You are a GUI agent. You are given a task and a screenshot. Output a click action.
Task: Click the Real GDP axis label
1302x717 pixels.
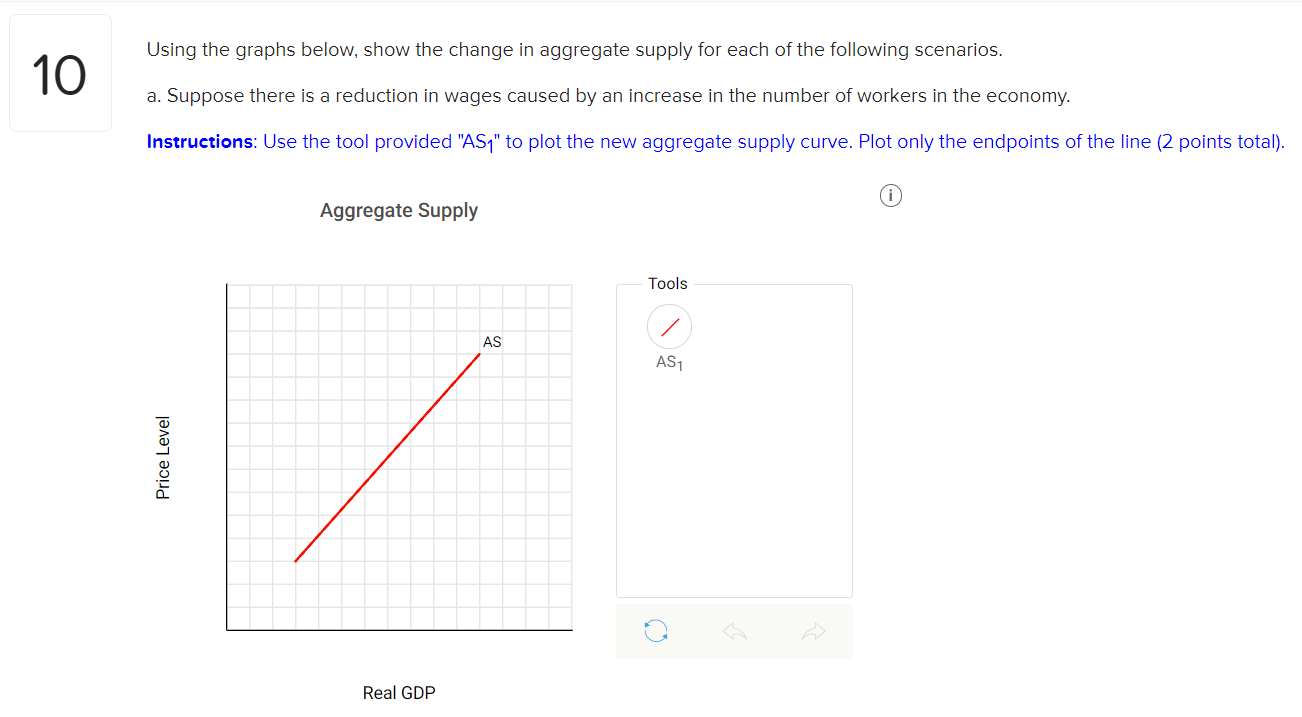[399, 692]
